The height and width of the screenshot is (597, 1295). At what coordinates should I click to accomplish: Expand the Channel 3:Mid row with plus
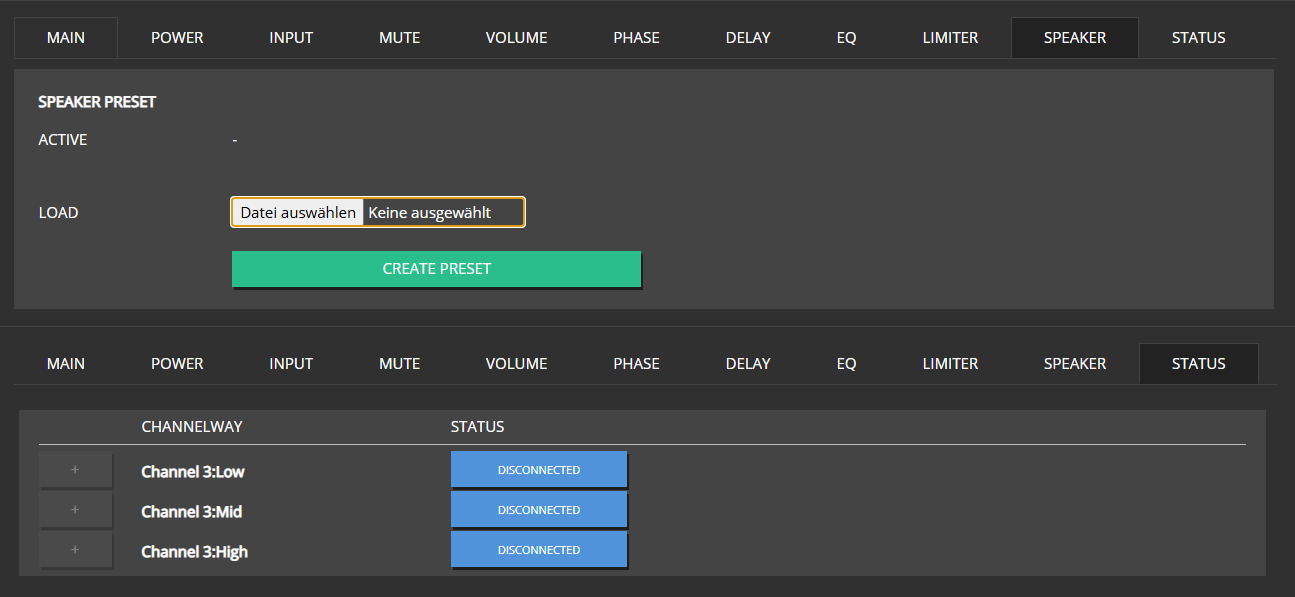tap(75, 510)
